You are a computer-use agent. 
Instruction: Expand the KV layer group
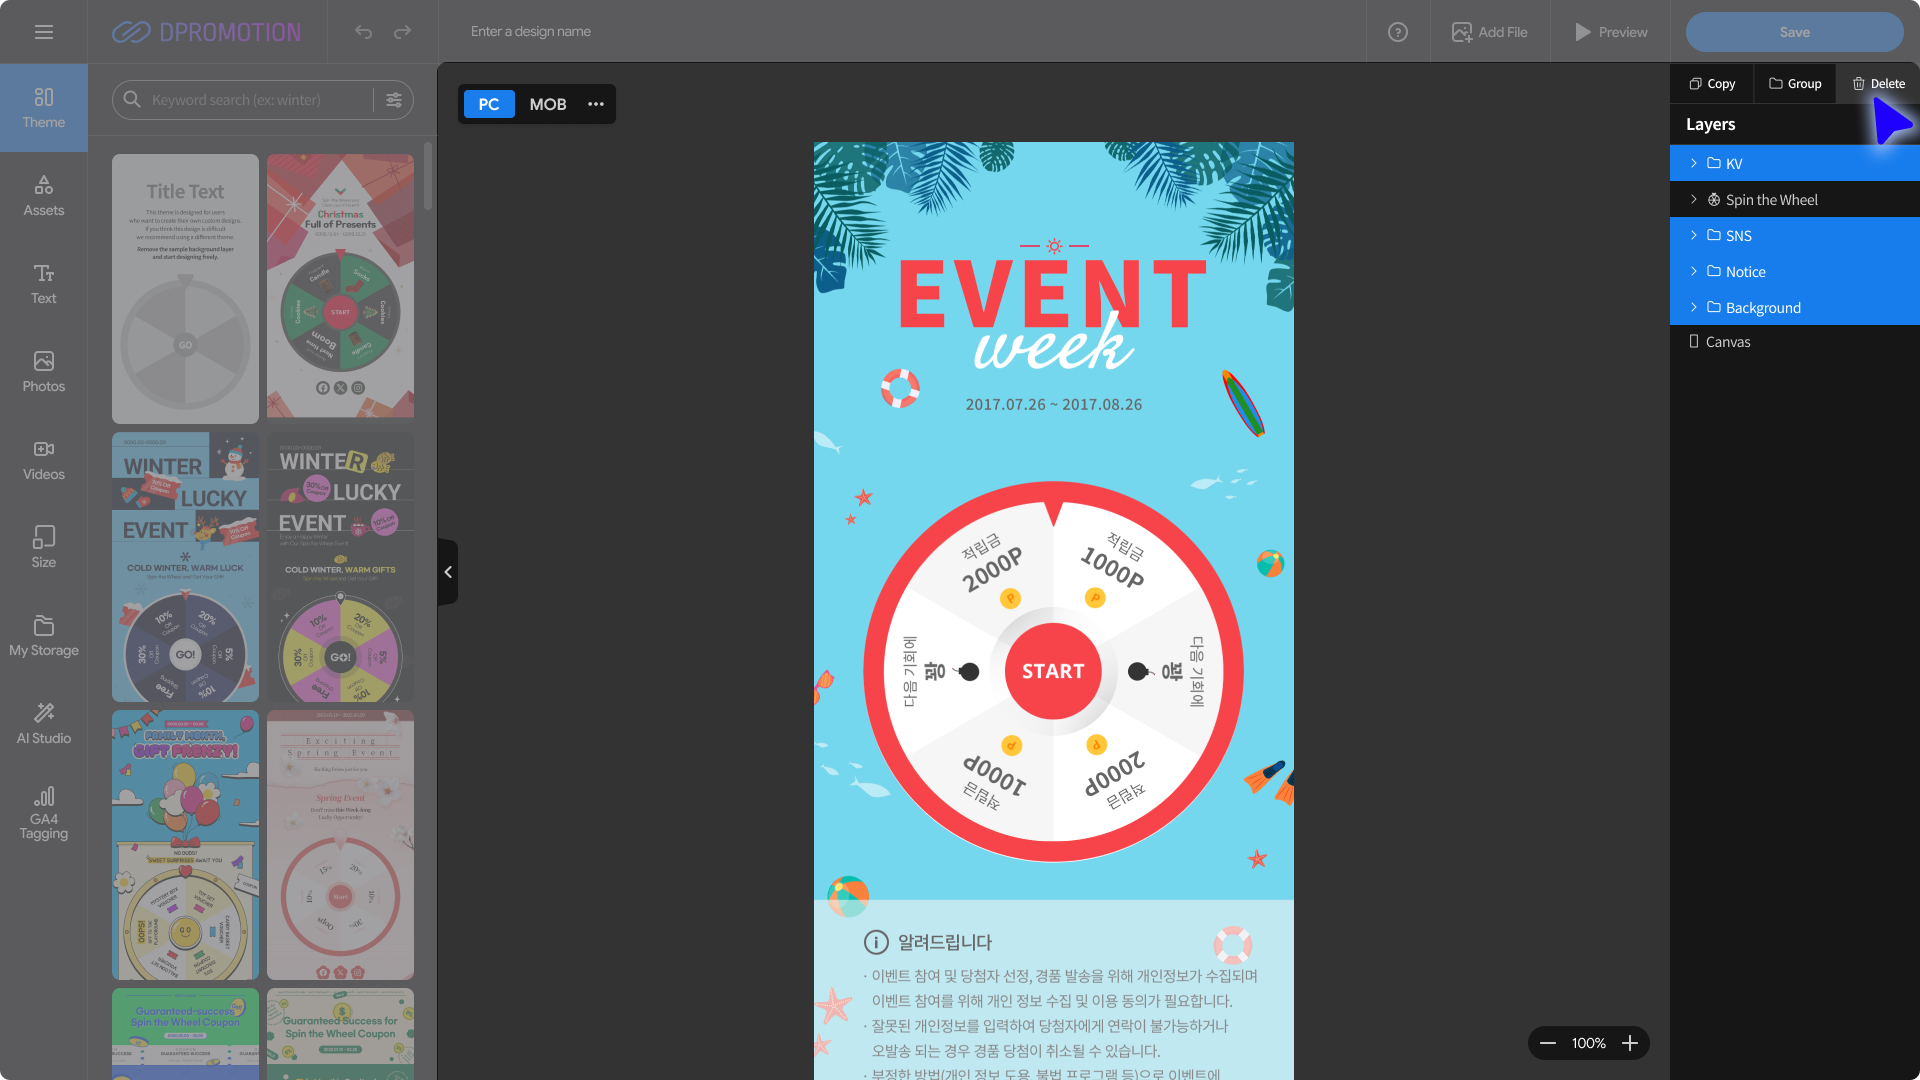pos(1693,163)
